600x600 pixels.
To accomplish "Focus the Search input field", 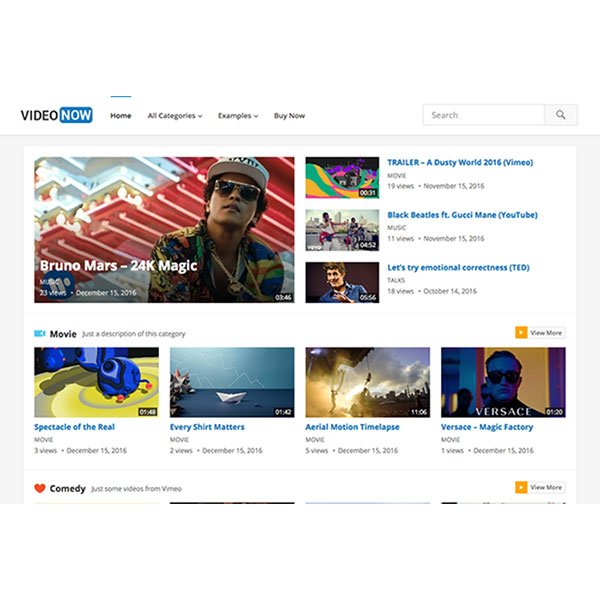I will click(483, 115).
